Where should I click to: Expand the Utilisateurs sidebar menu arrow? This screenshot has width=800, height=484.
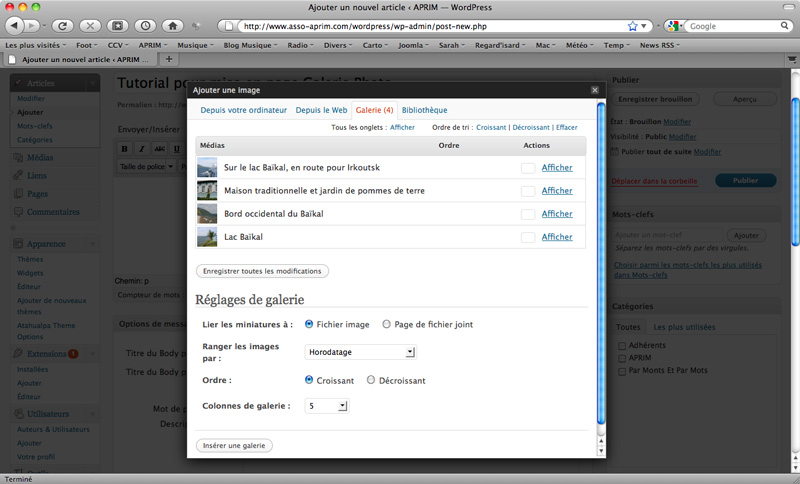[x=92, y=414]
